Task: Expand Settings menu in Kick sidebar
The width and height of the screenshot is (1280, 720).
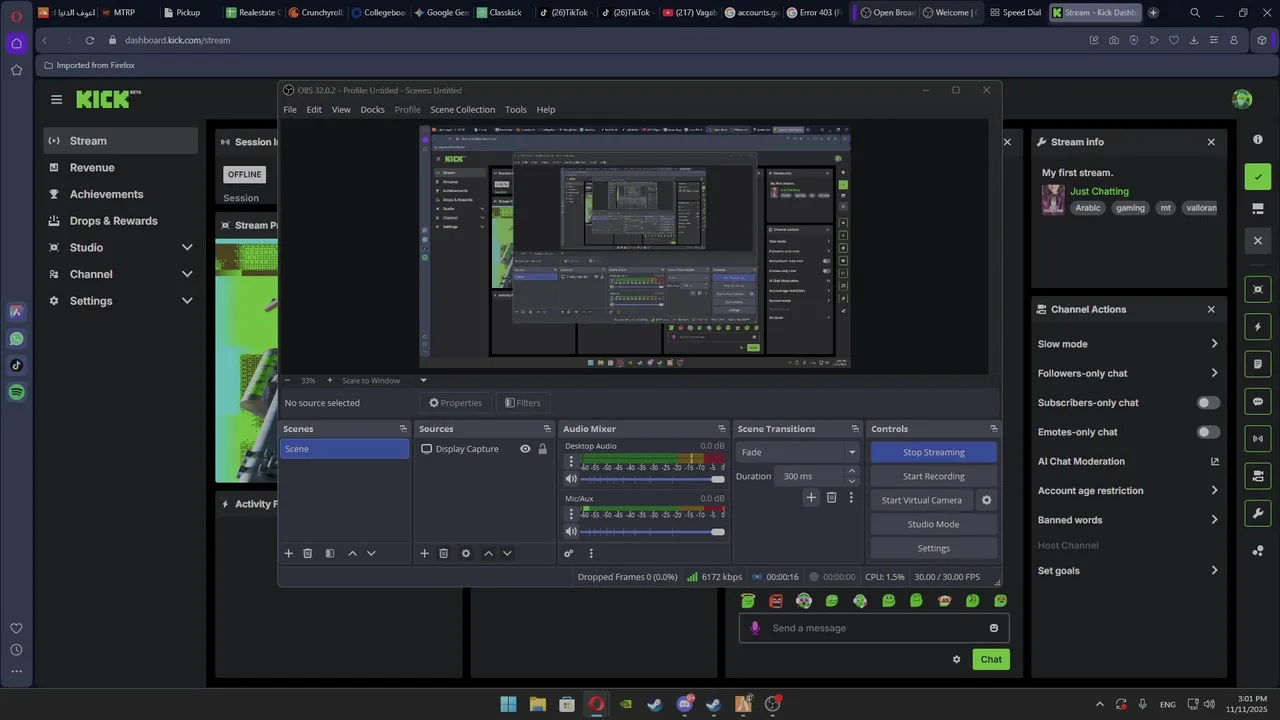Action: (187, 301)
